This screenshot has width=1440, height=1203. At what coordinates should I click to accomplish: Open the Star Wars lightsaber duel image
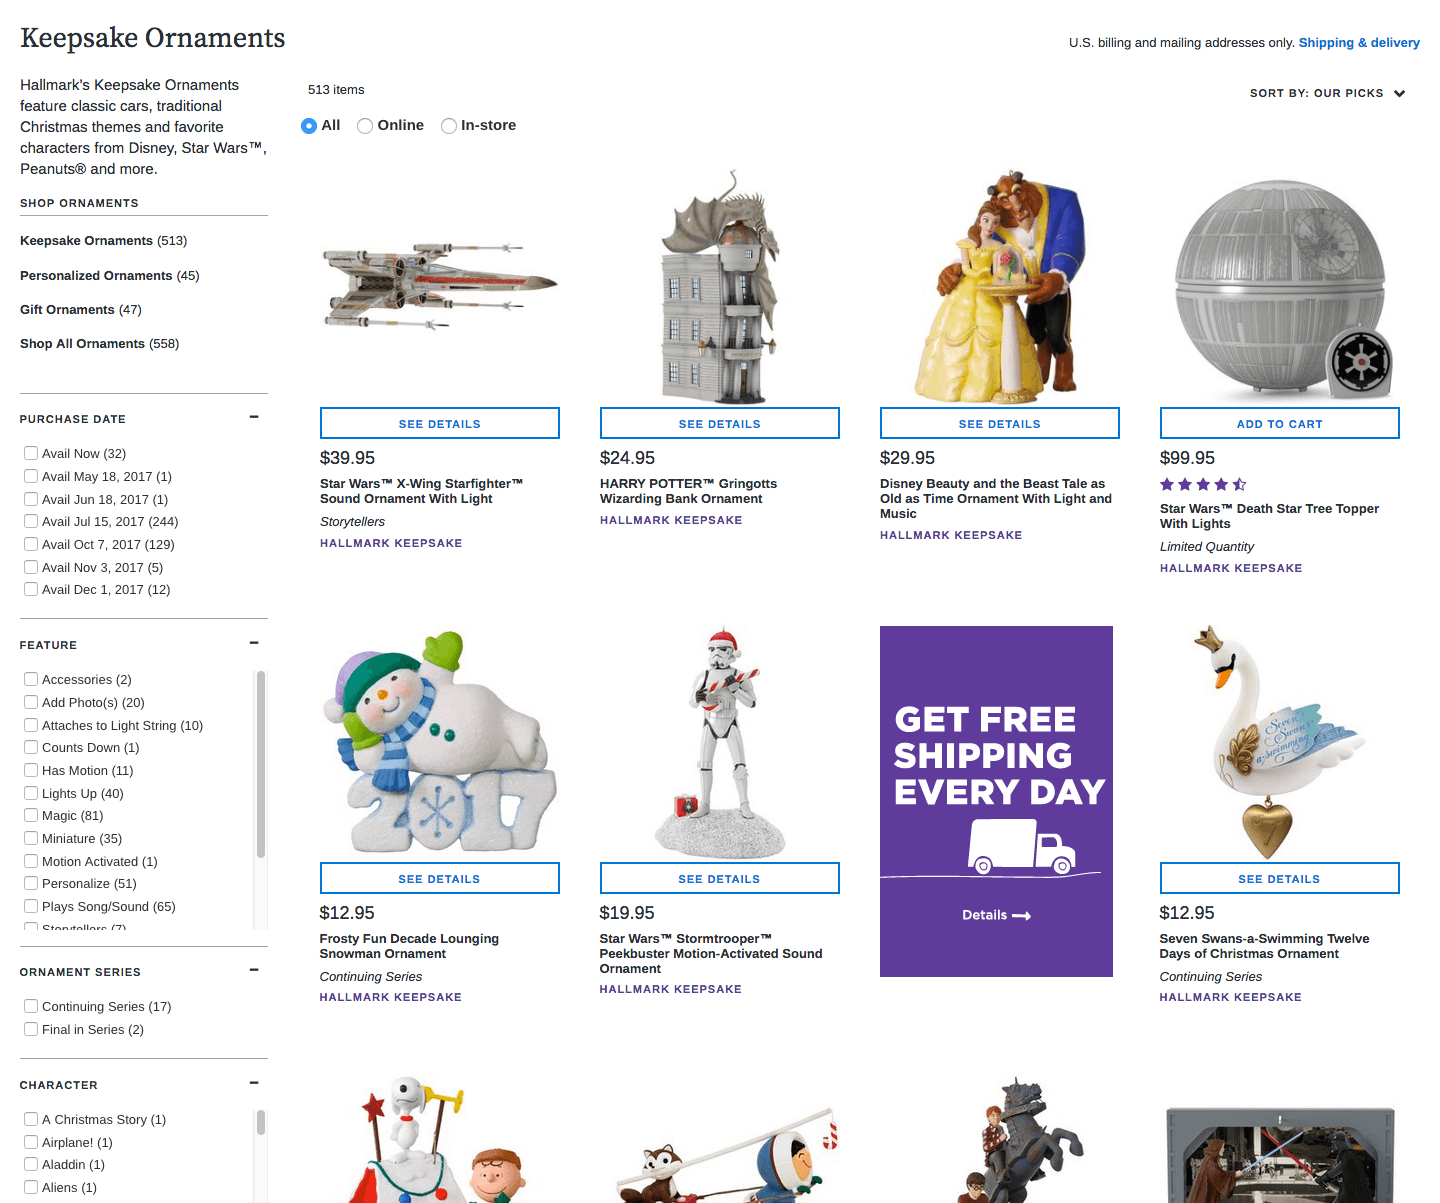point(1280,1154)
